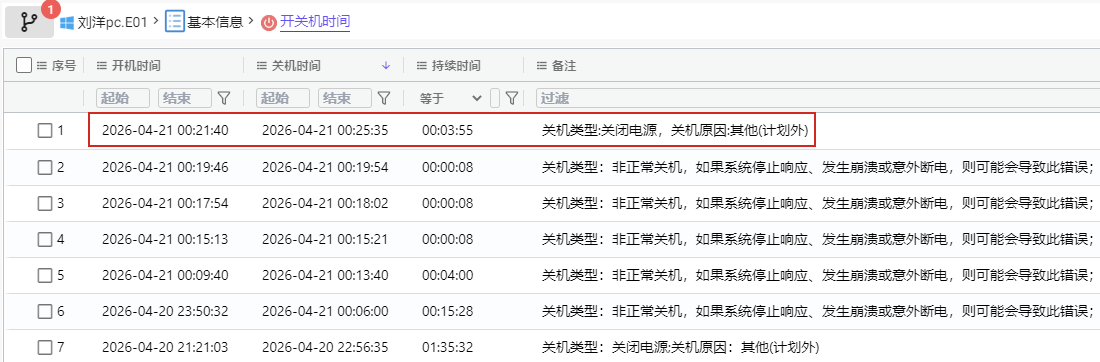1100x362 pixels.
Task: Select shutdown time 2026-04-21 00:19:54
Action: 325,167
